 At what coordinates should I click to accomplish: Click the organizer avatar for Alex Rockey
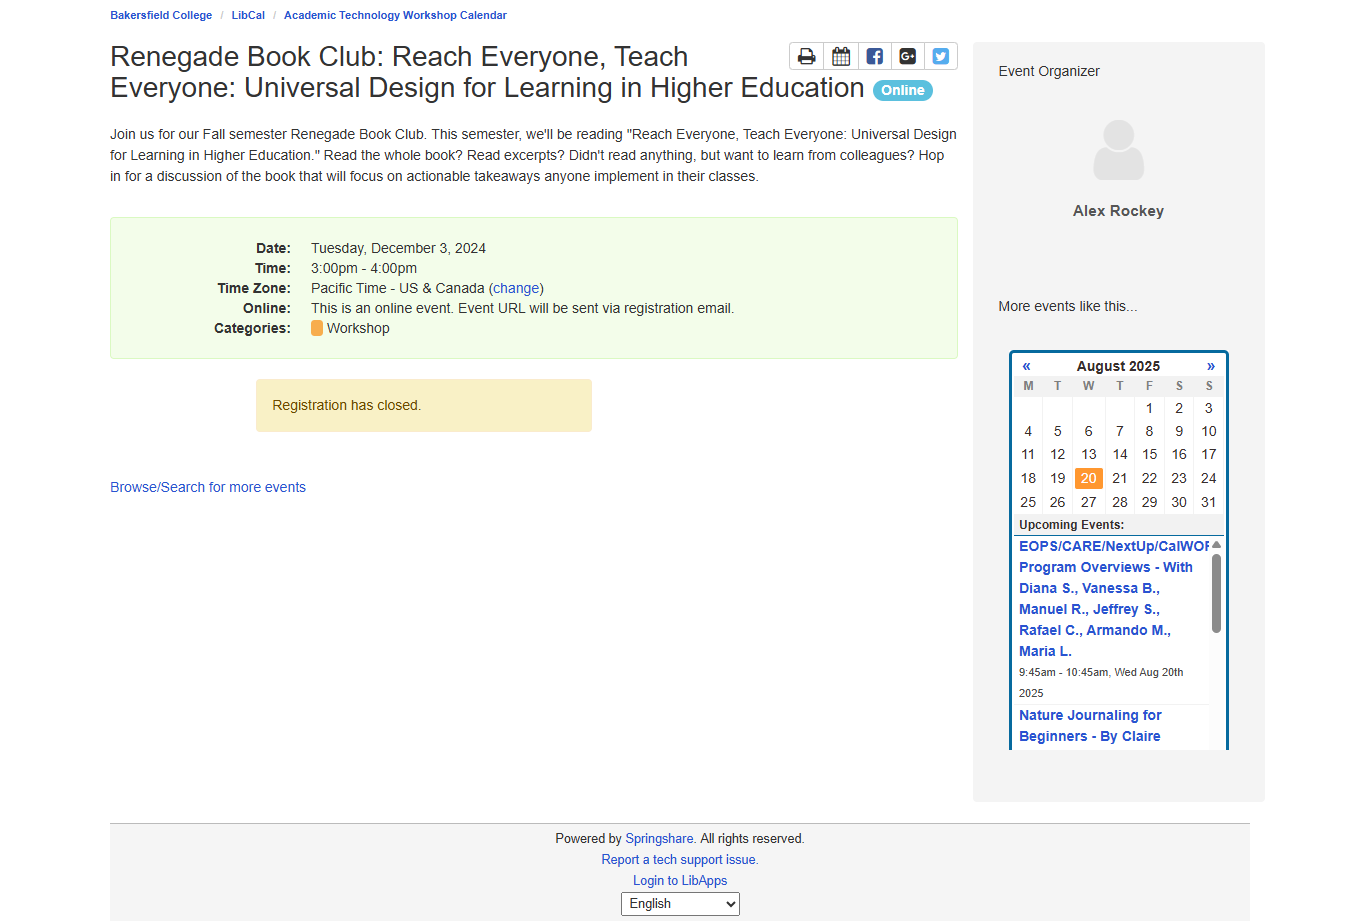pyautogui.click(x=1118, y=151)
